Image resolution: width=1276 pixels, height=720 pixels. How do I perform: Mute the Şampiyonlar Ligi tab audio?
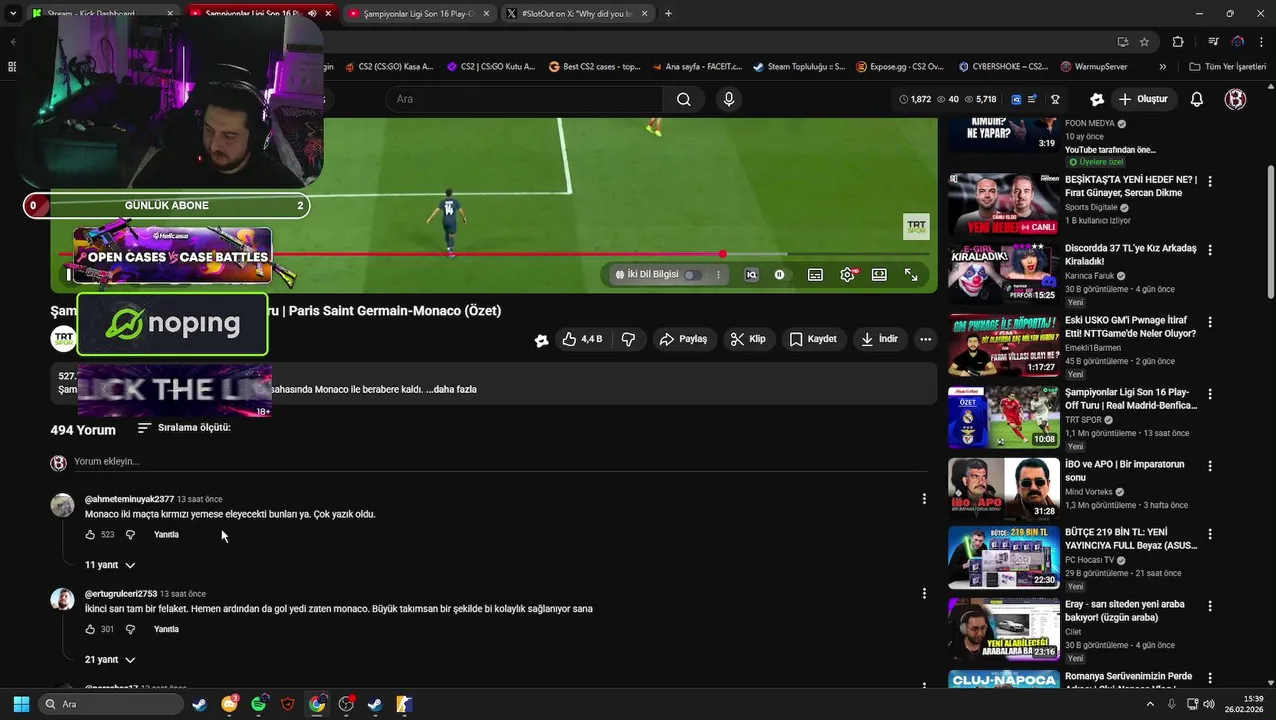pos(312,14)
